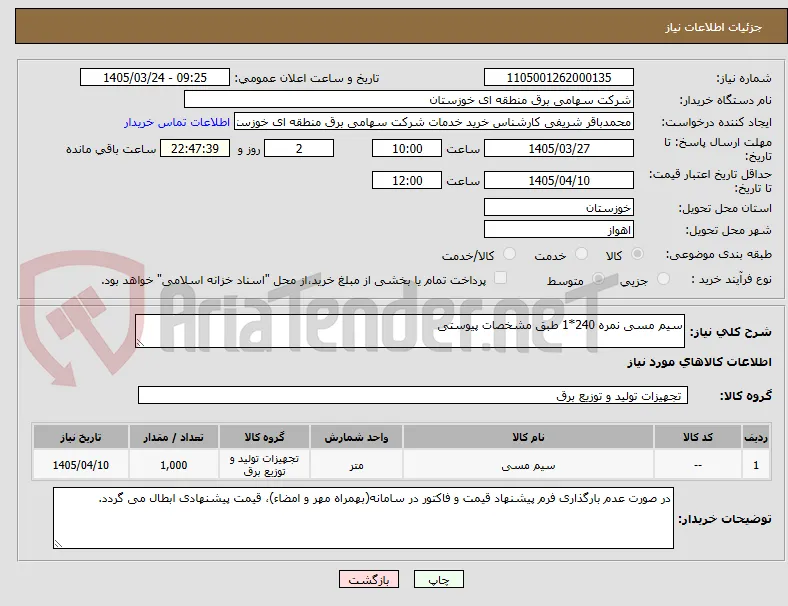Click the چاپ print button

click(x=438, y=579)
